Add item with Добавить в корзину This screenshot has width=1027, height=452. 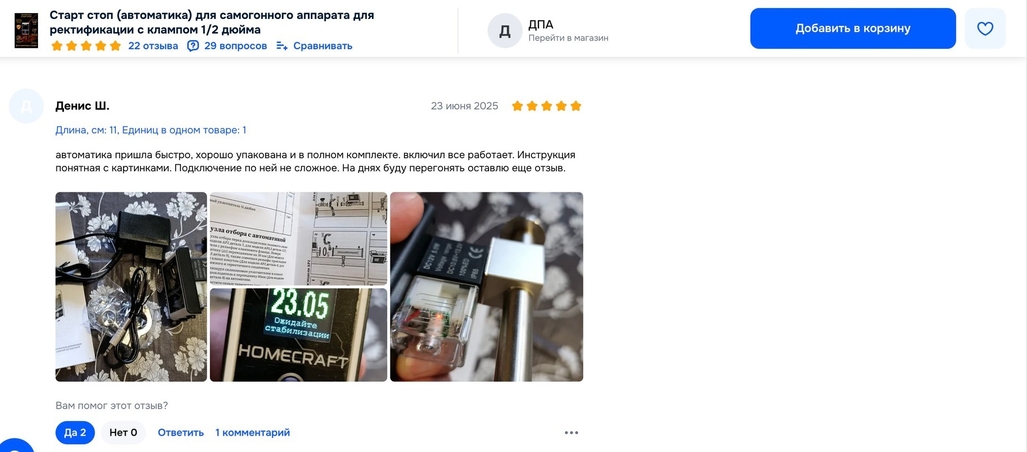click(853, 28)
